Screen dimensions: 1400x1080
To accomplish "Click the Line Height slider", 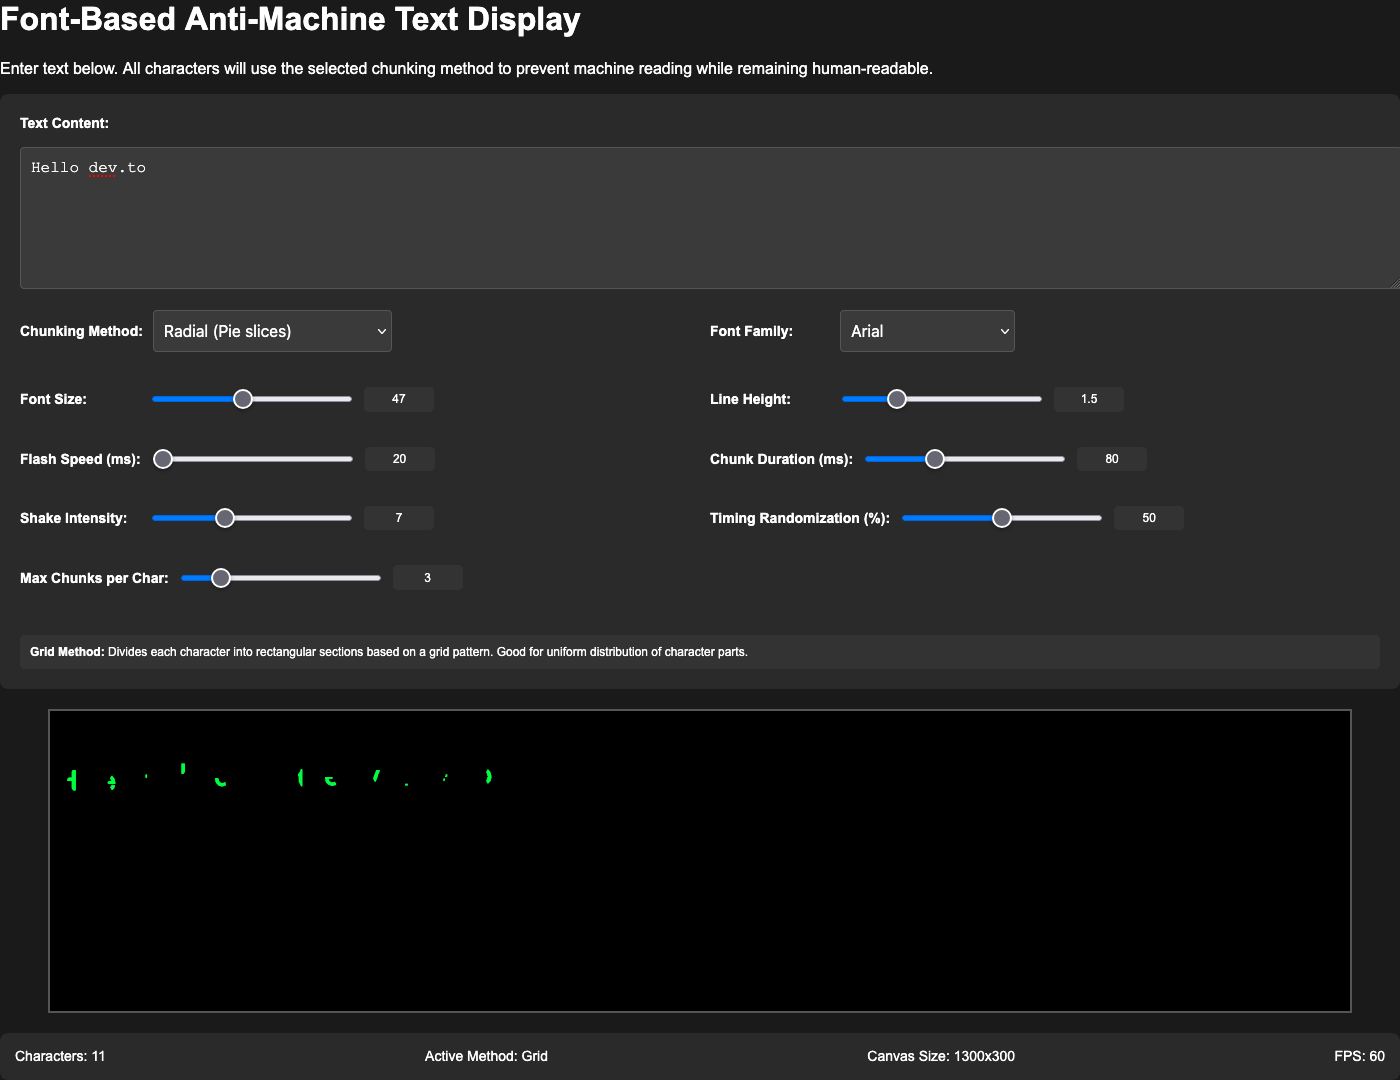I will pos(942,399).
